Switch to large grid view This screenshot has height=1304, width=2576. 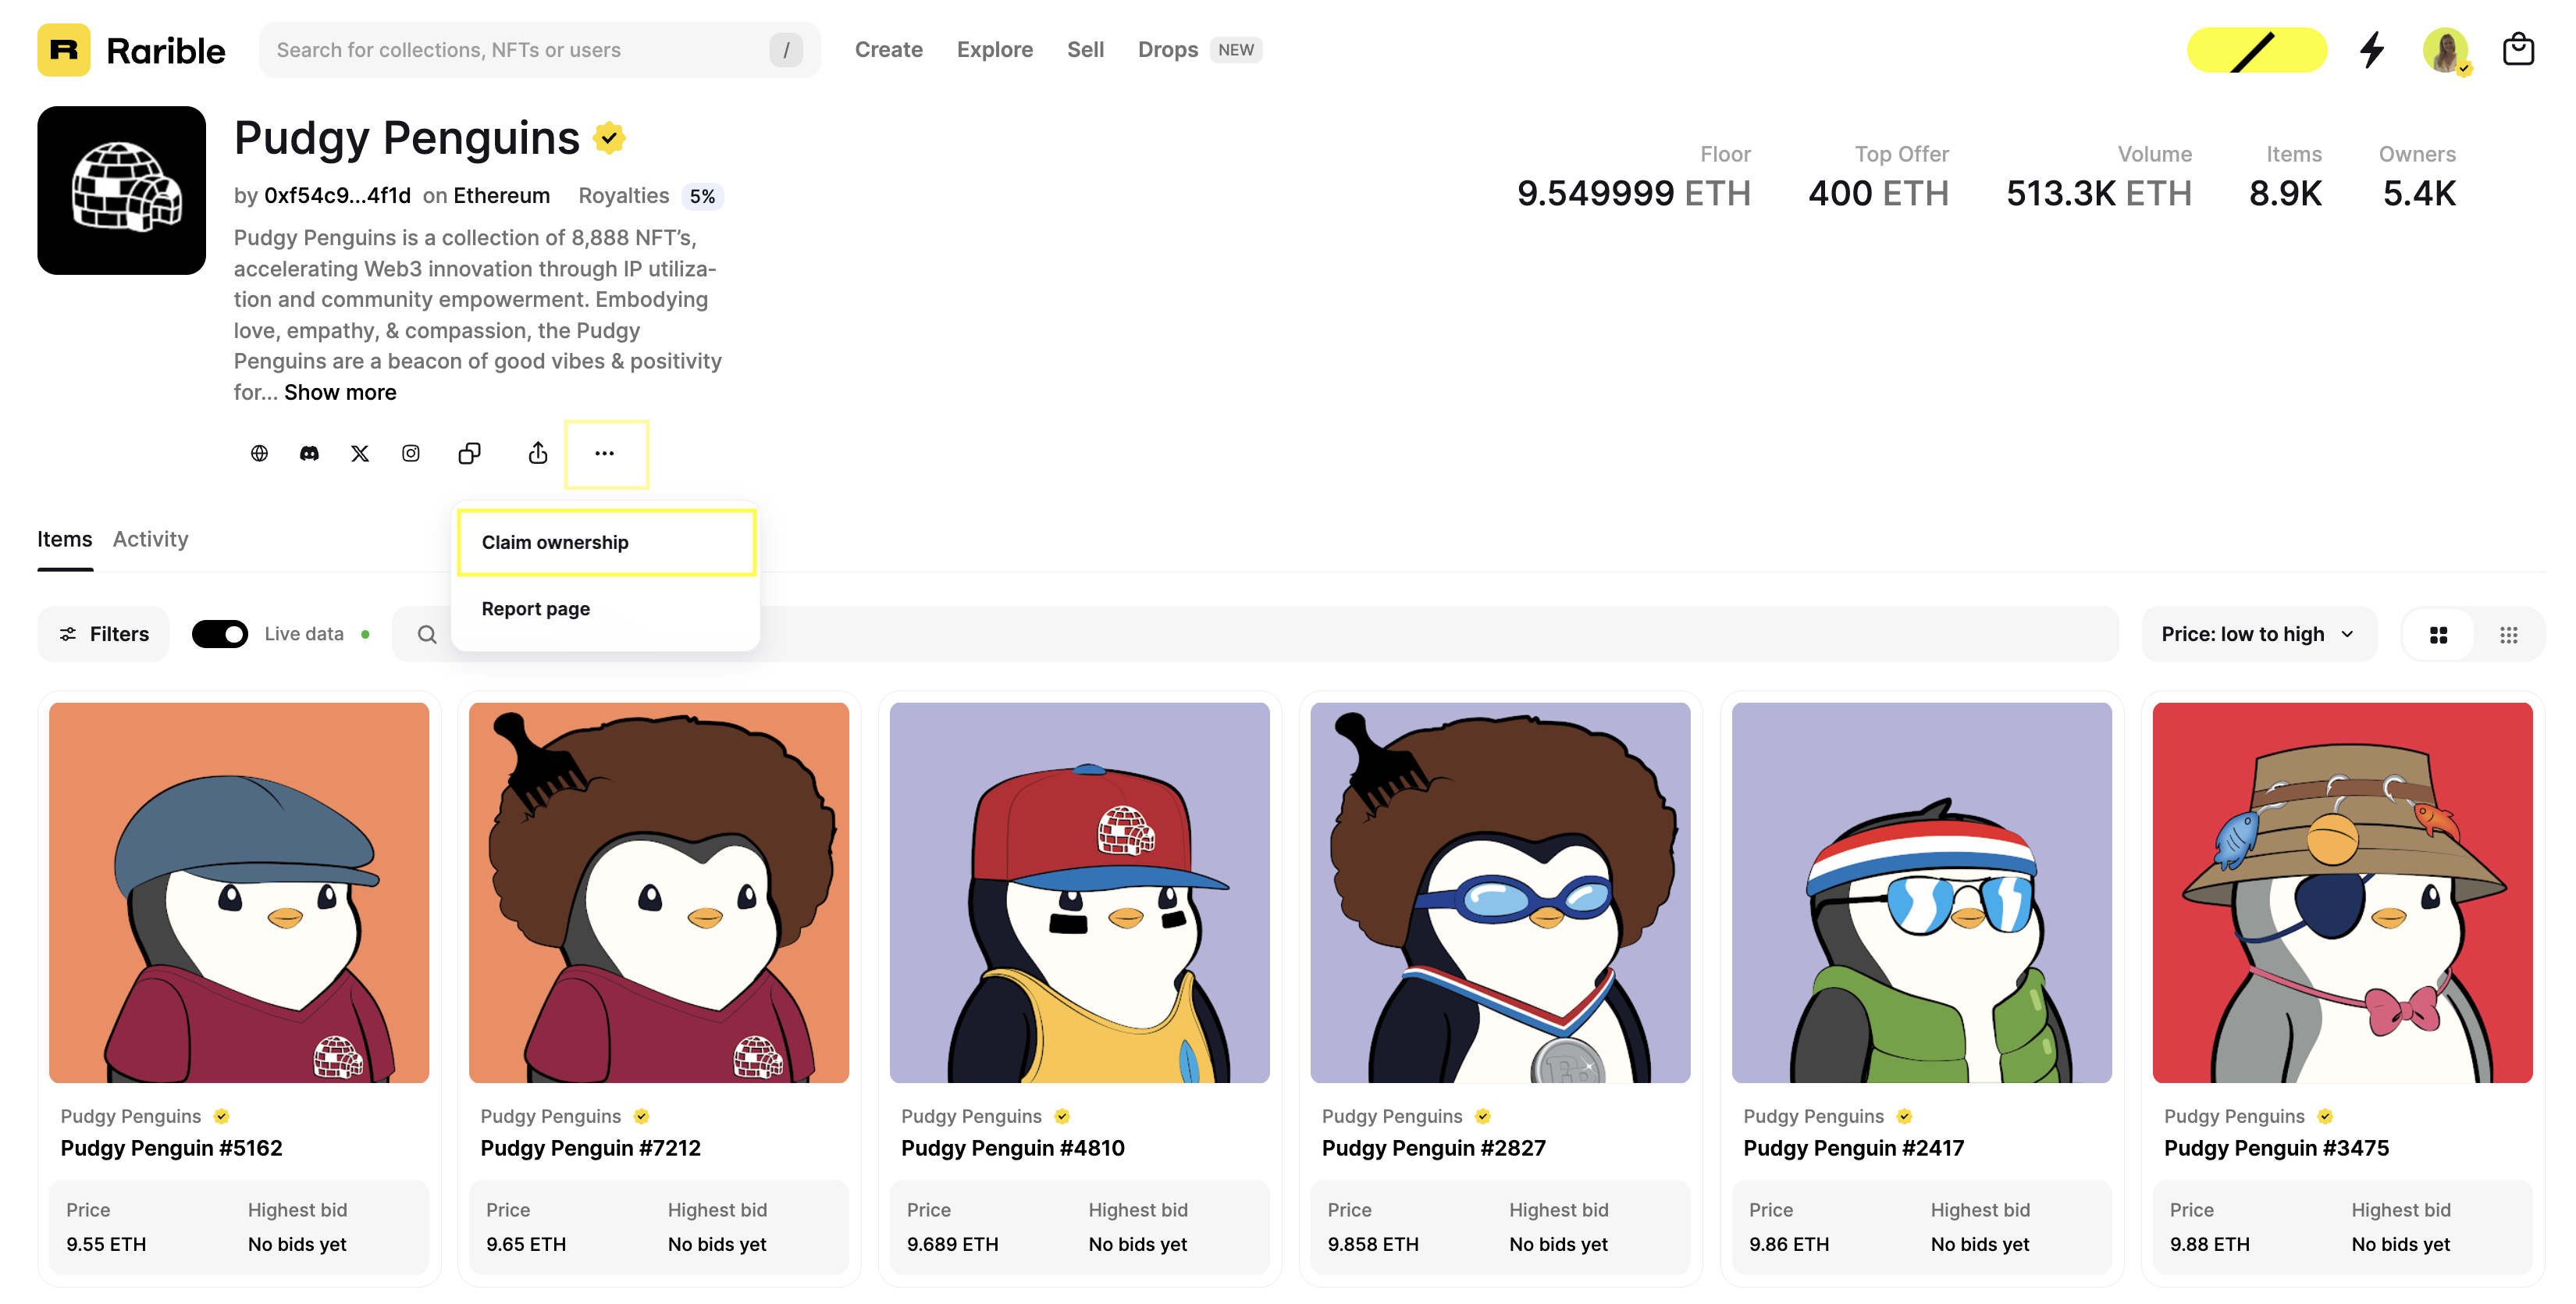pyautogui.click(x=2438, y=635)
